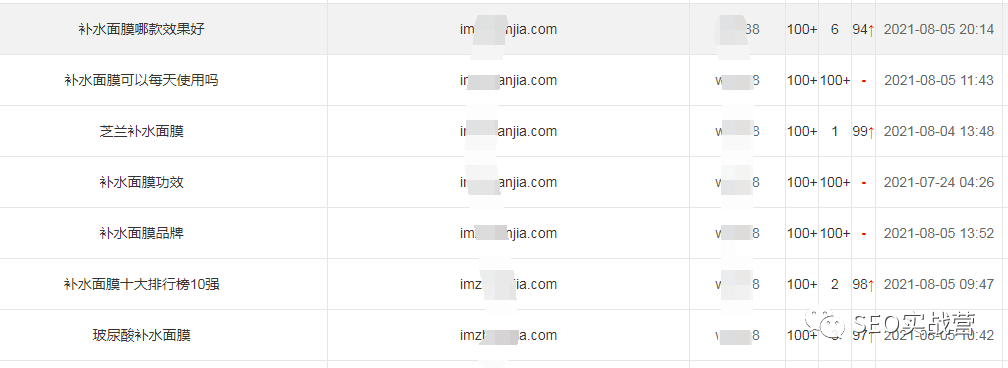Click rank value 6 in first row
Image resolution: width=1008 pixels, height=368 pixels.
pyautogui.click(x=834, y=30)
